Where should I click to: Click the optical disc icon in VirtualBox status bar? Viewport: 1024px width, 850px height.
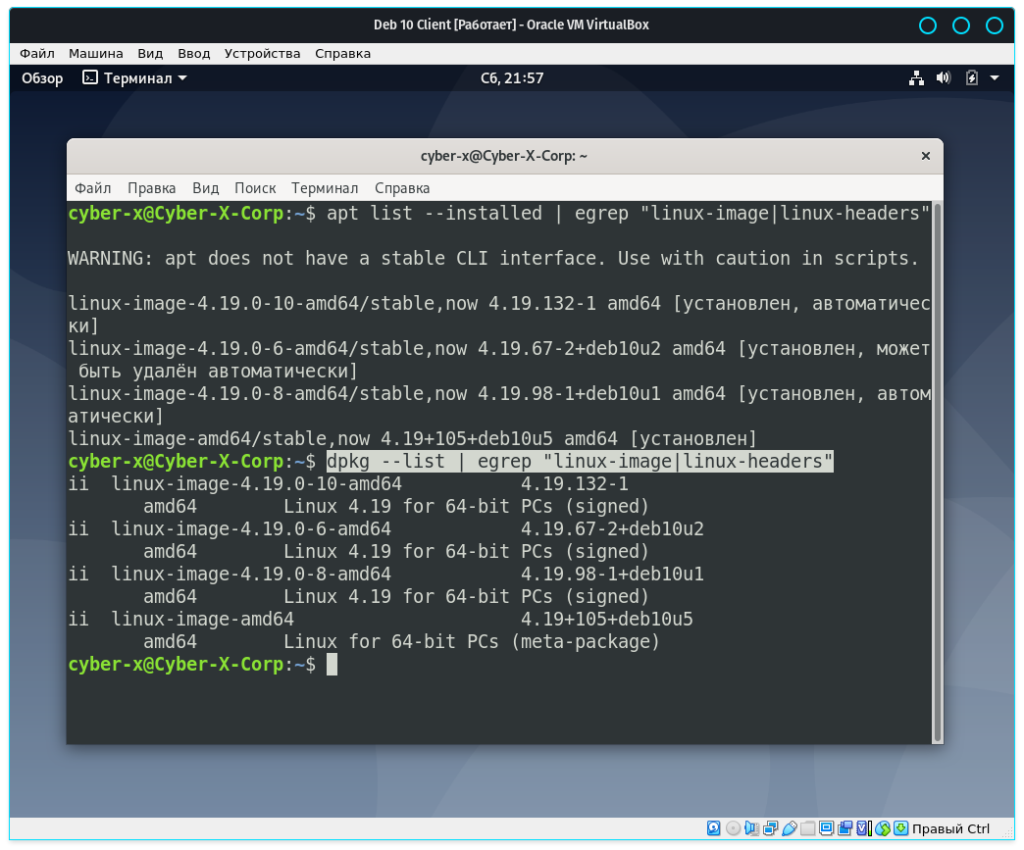tap(733, 828)
